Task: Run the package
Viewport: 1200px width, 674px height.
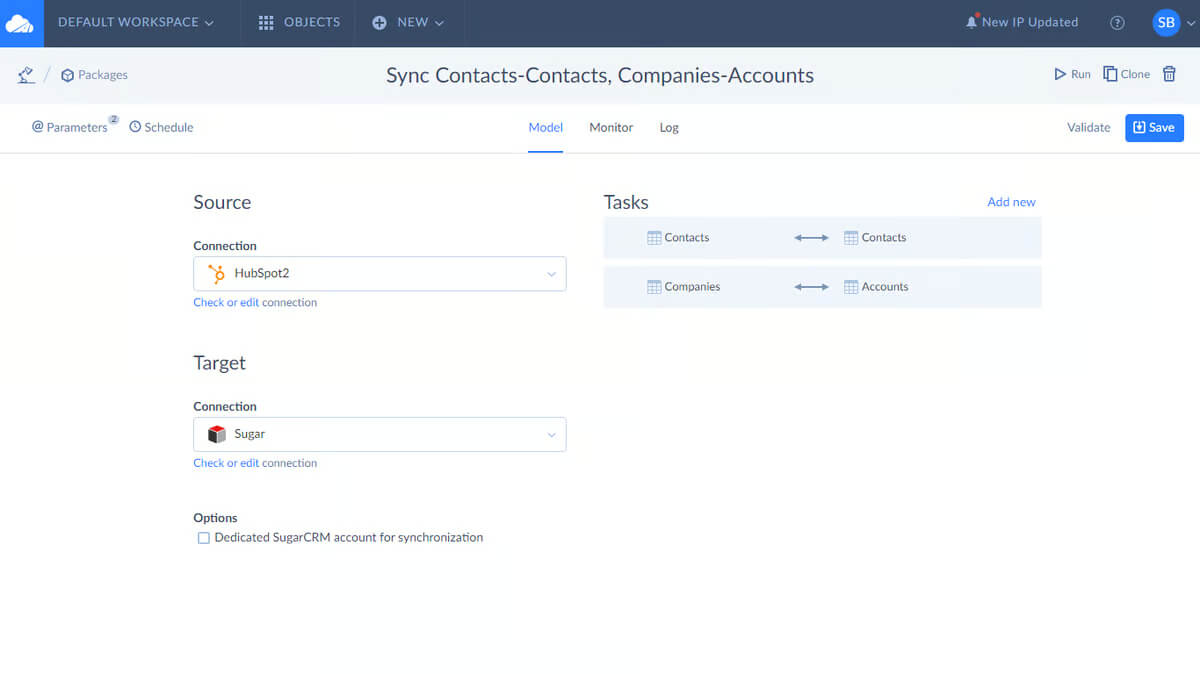Action: coord(1072,74)
